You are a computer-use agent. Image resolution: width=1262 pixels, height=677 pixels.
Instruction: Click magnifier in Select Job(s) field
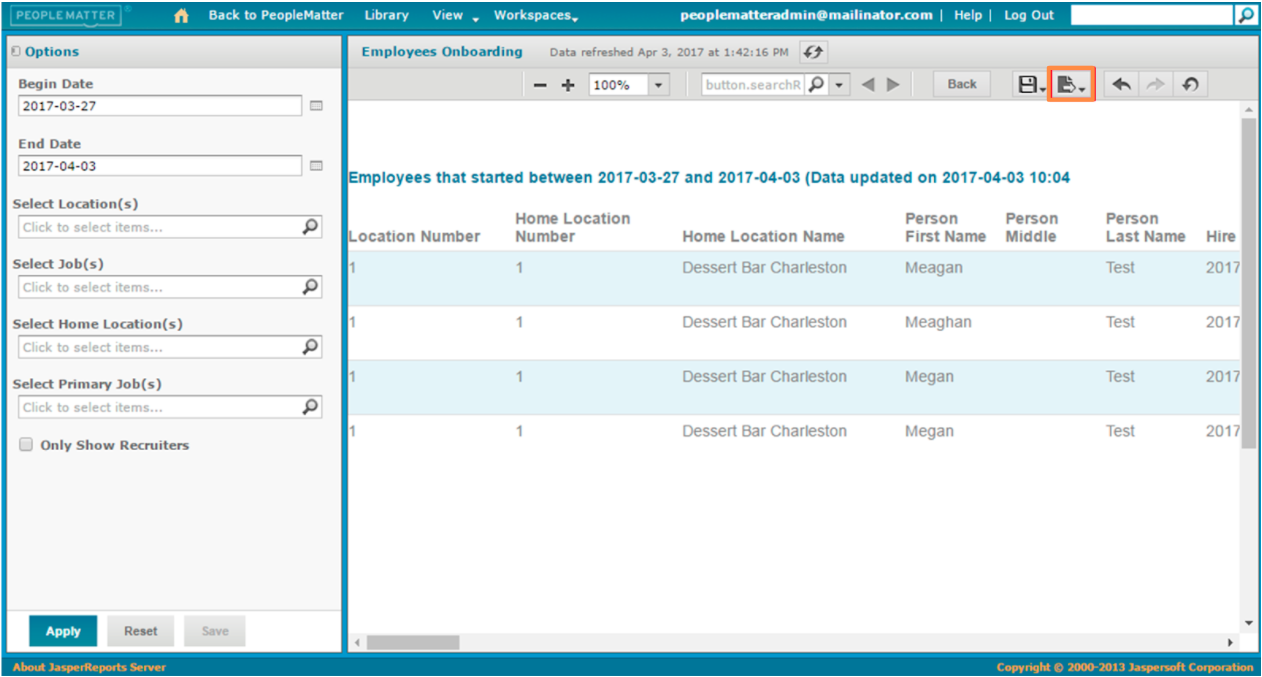[x=311, y=287]
